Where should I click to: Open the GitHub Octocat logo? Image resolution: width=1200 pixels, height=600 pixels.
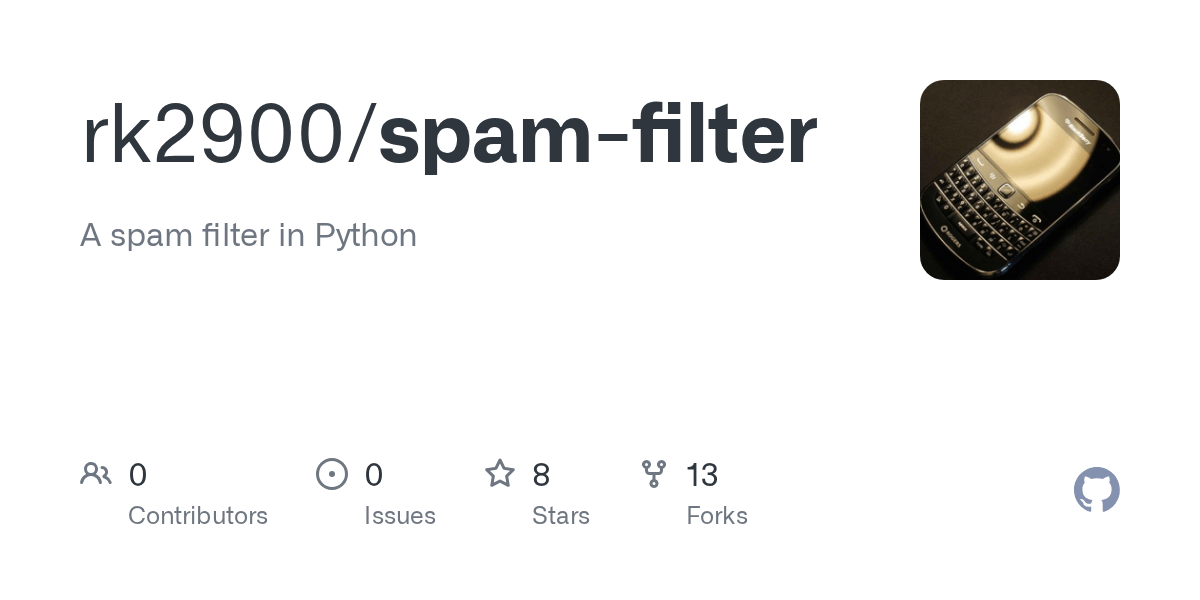point(1097,490)
